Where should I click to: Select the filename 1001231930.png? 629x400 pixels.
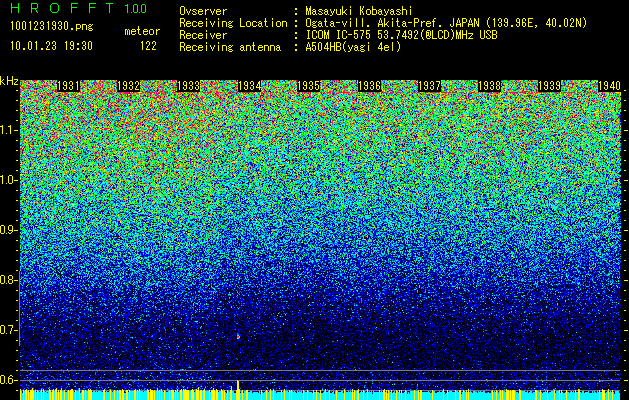[x=52, y=26]
